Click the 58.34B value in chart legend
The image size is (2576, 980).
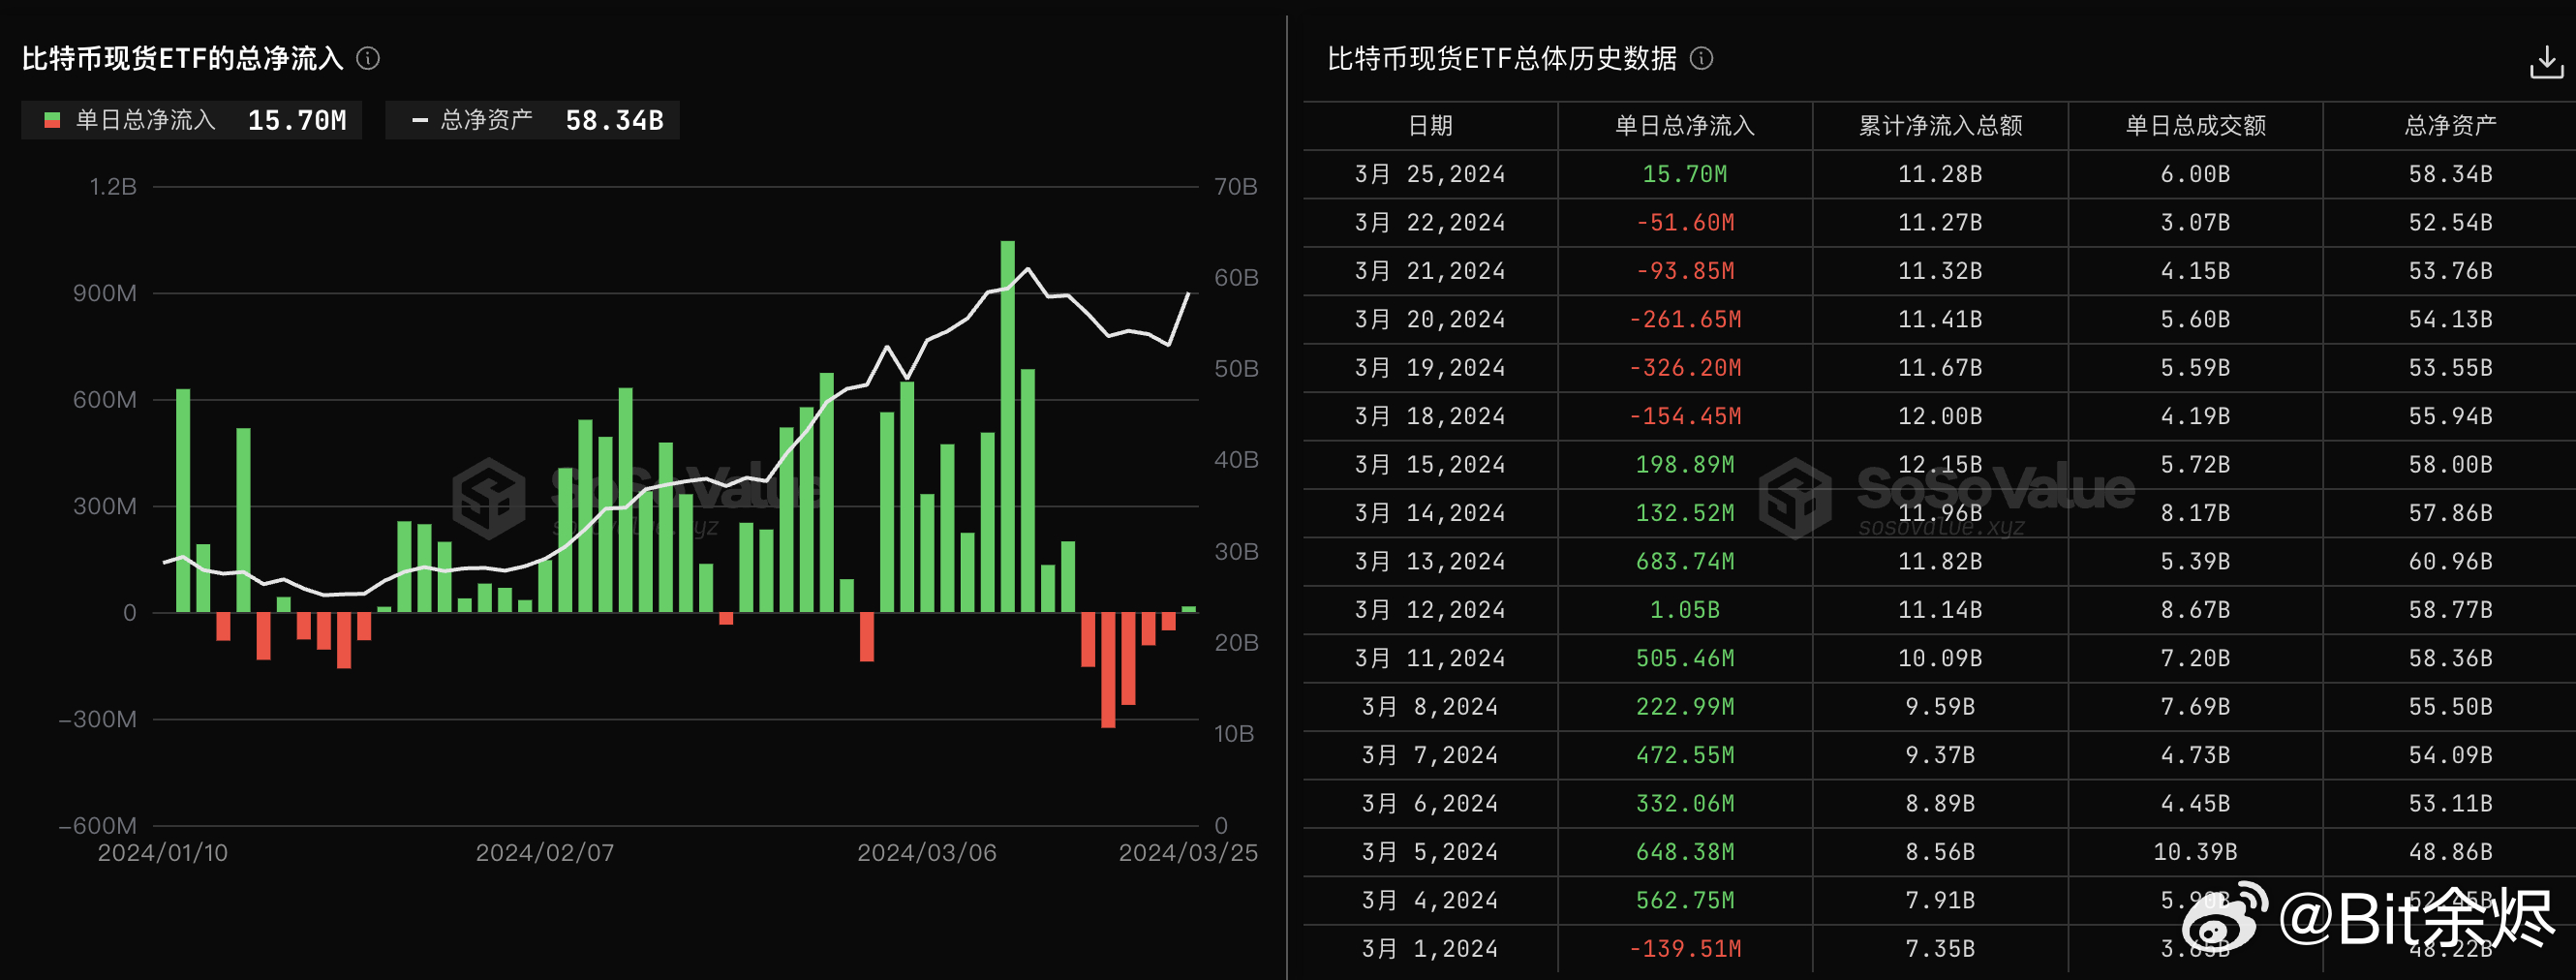point(614,121)
